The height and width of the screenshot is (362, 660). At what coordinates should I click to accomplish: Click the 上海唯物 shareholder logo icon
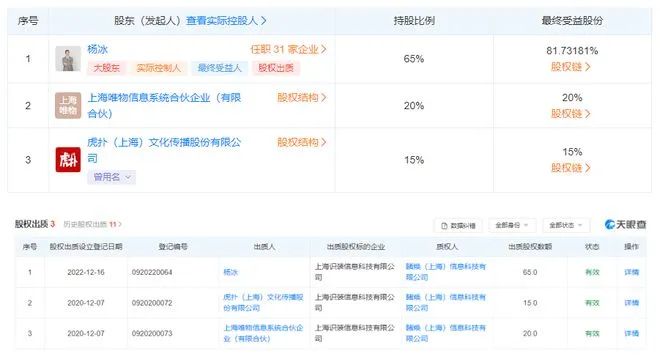(68, 105)
